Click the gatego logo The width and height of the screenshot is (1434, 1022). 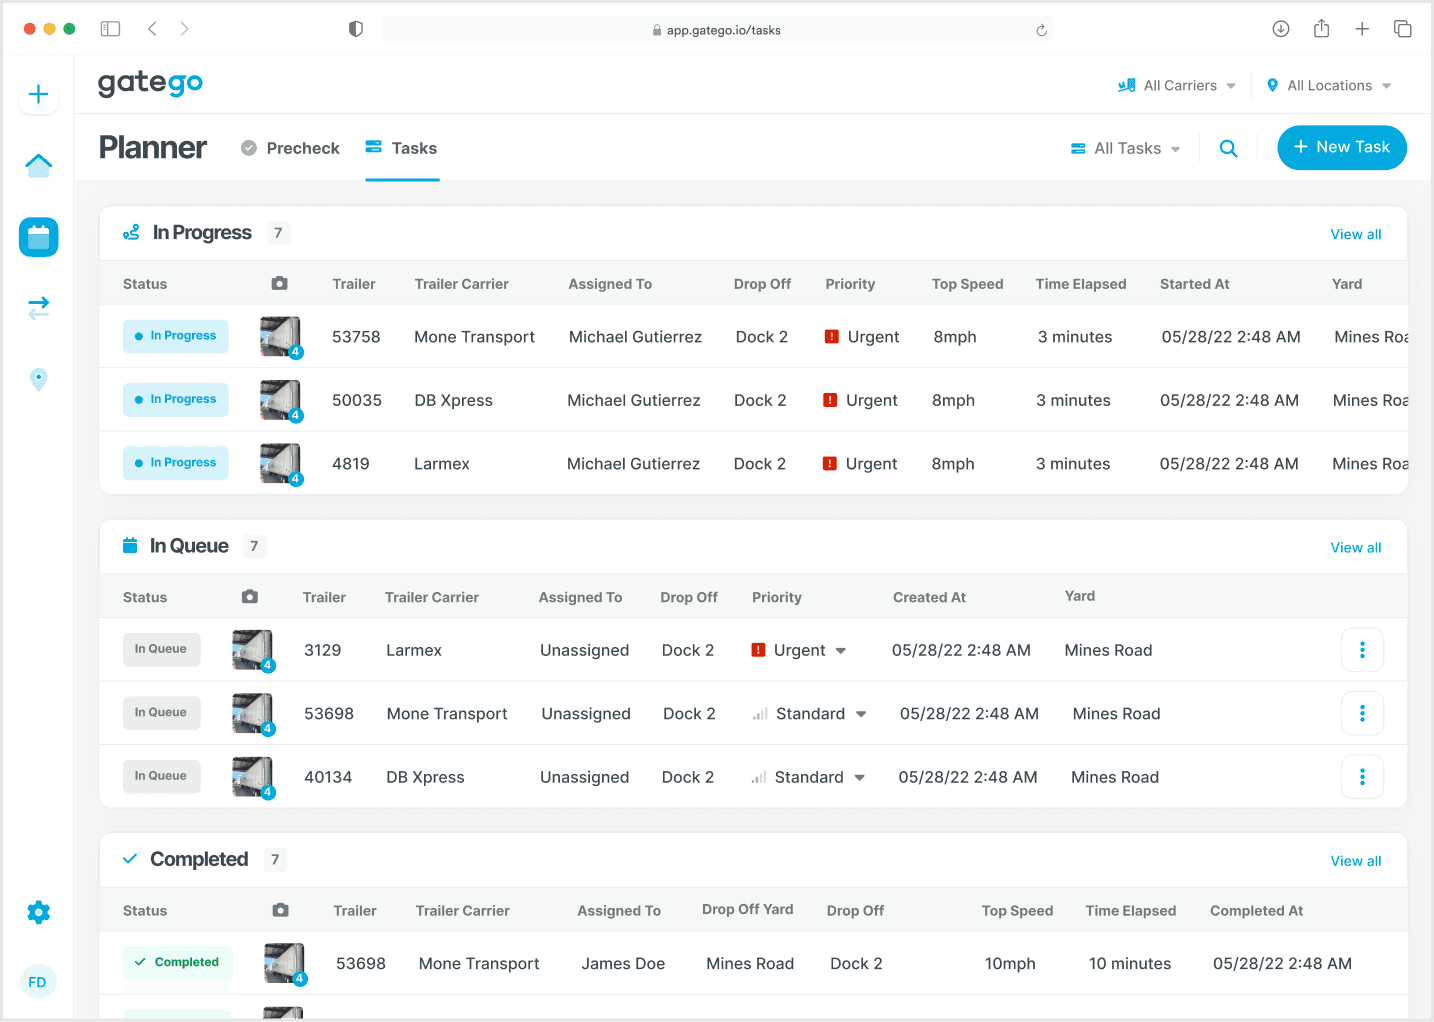(150, 83)
